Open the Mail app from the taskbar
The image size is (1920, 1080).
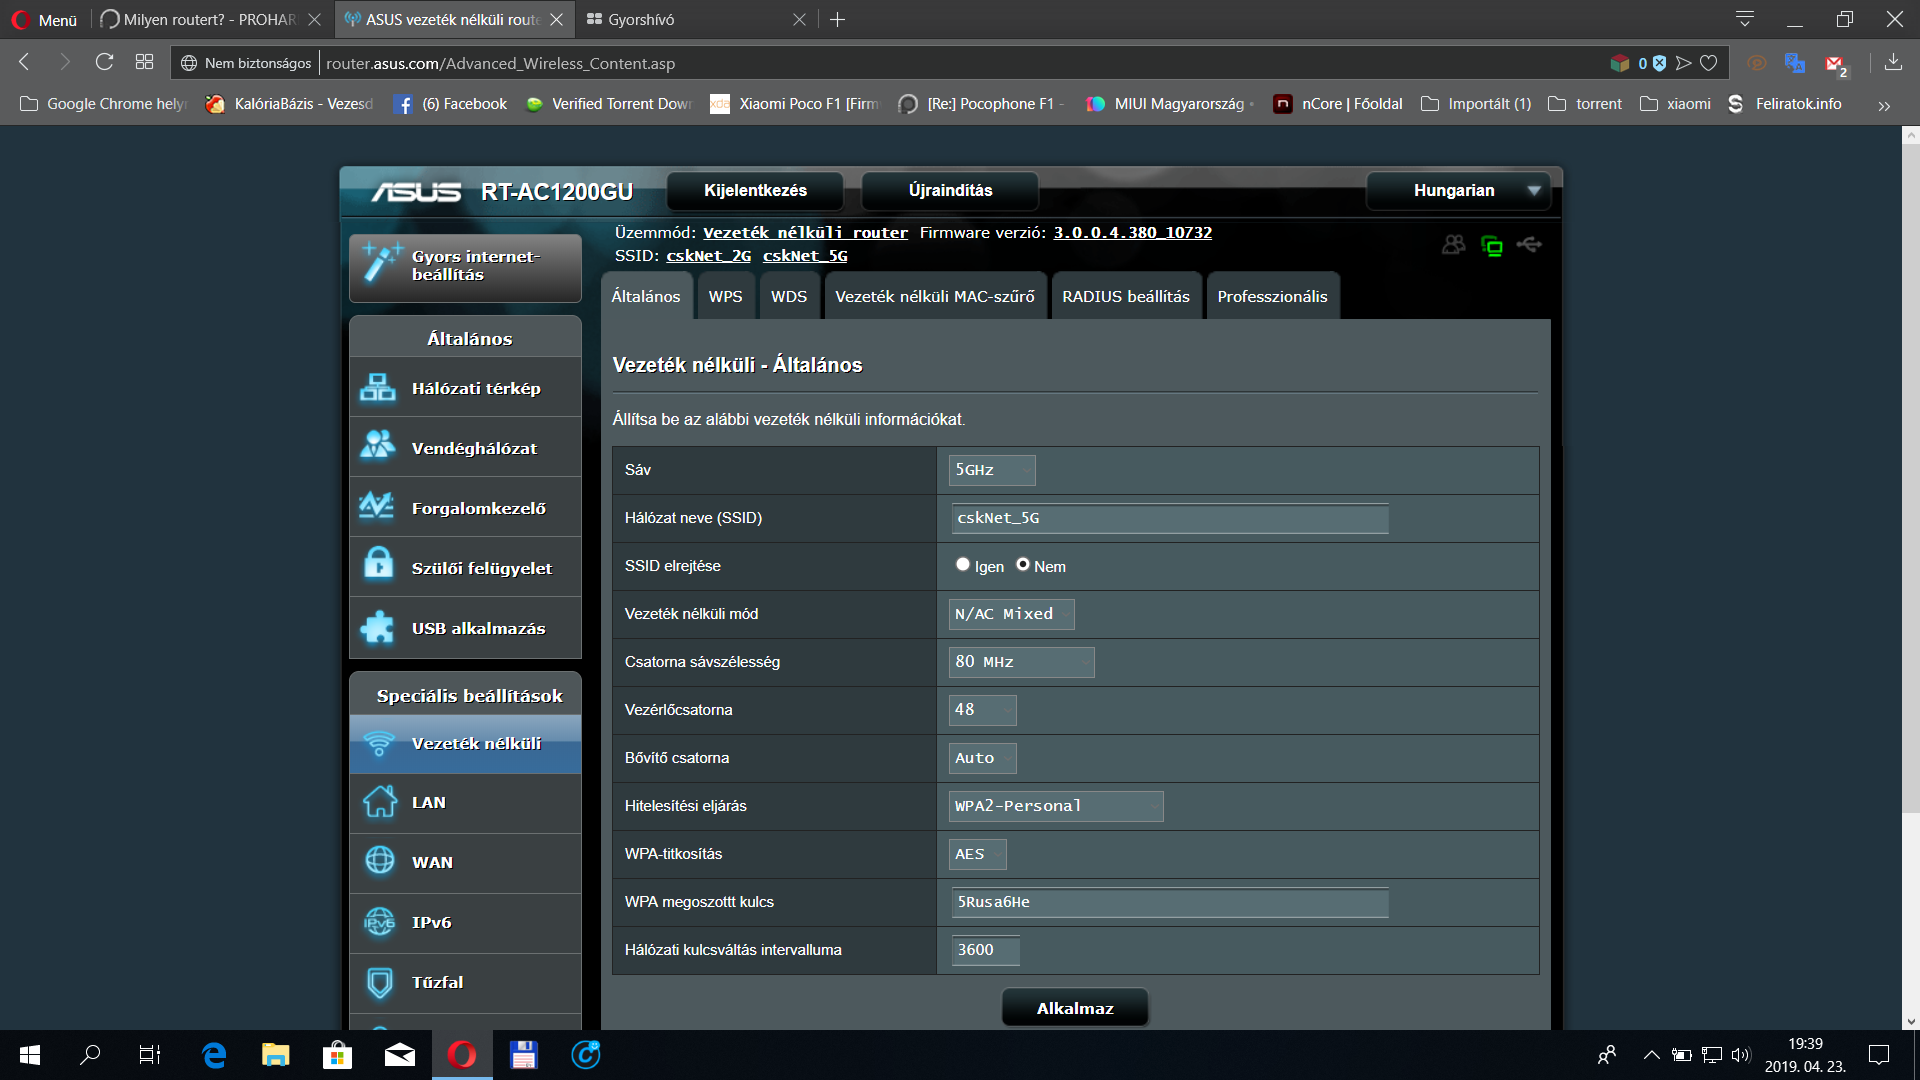(x=400, y=1055)
